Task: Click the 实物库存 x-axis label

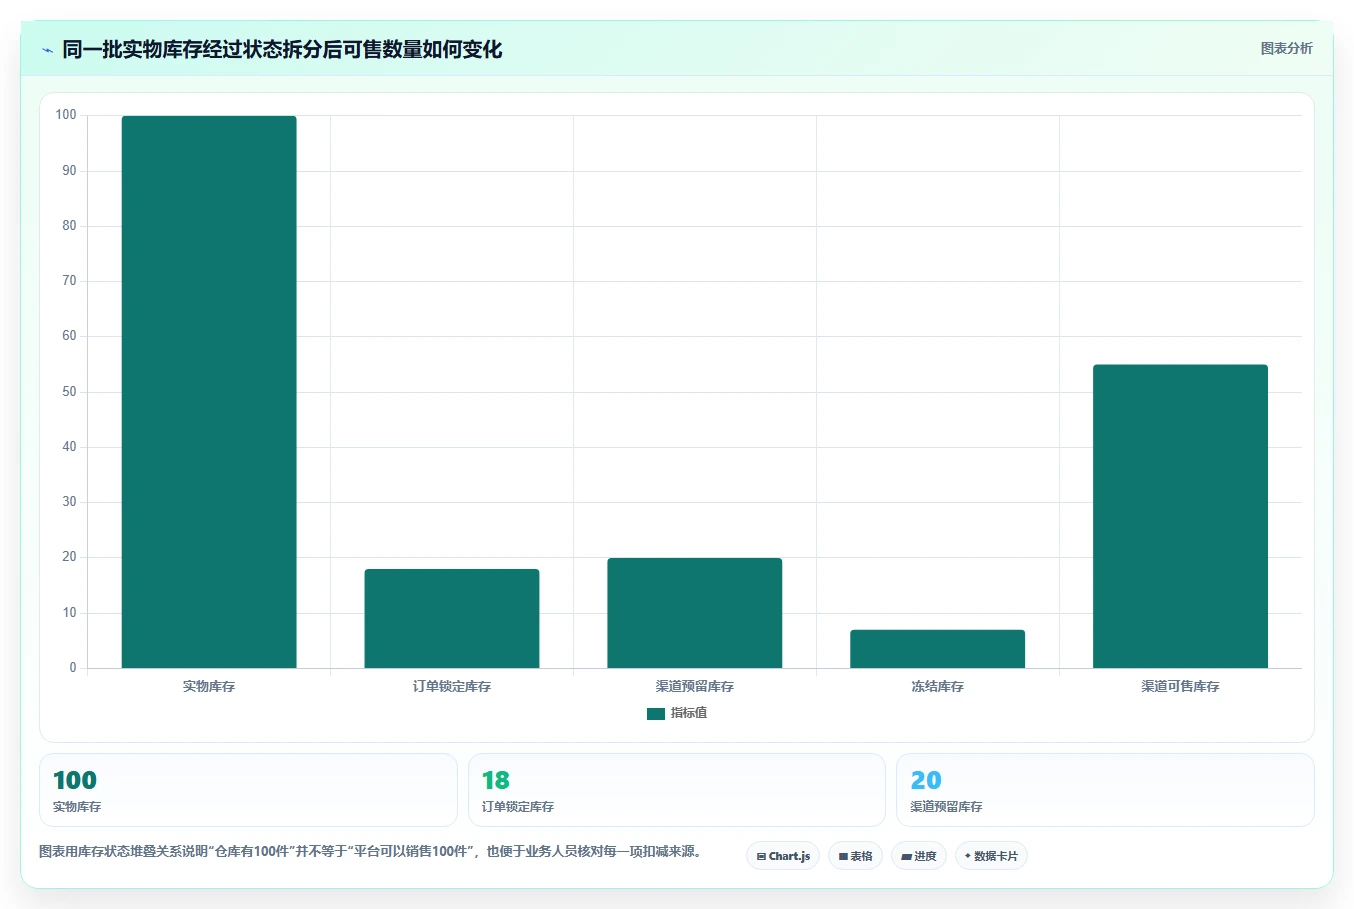Action: point(209,686)
